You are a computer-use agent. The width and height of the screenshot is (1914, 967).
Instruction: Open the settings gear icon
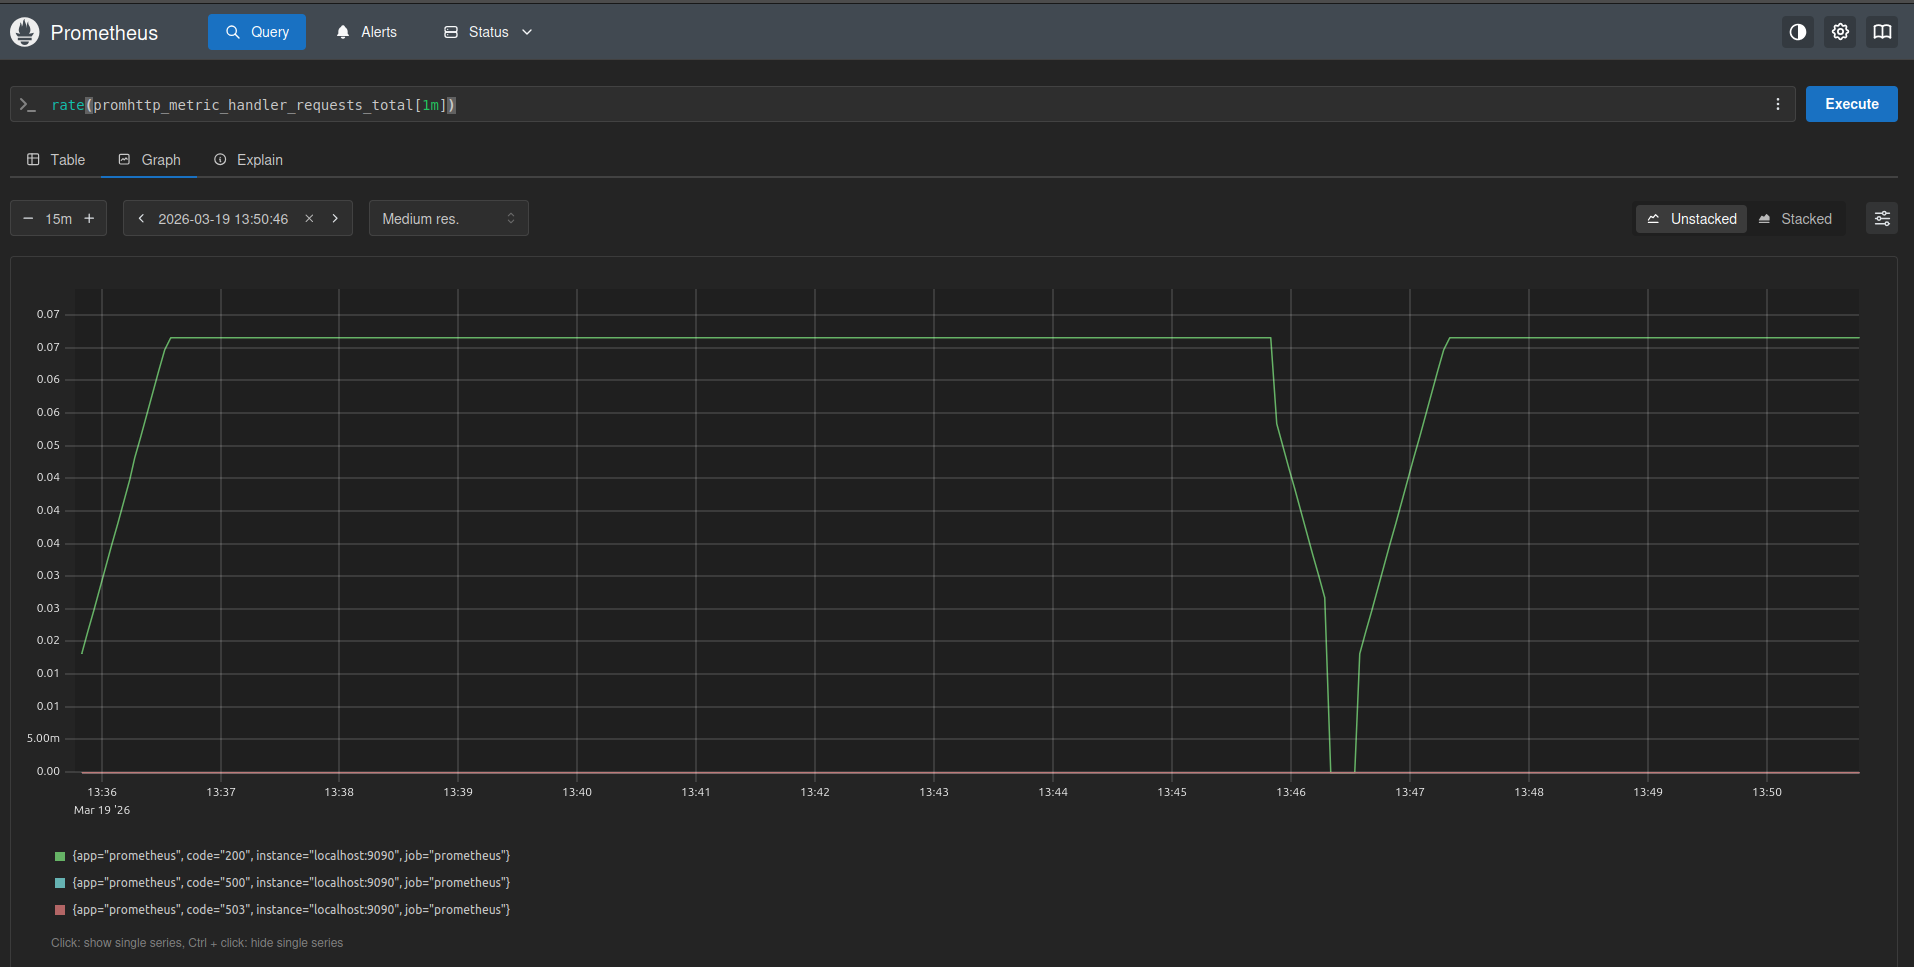[x=1839, y=32]
